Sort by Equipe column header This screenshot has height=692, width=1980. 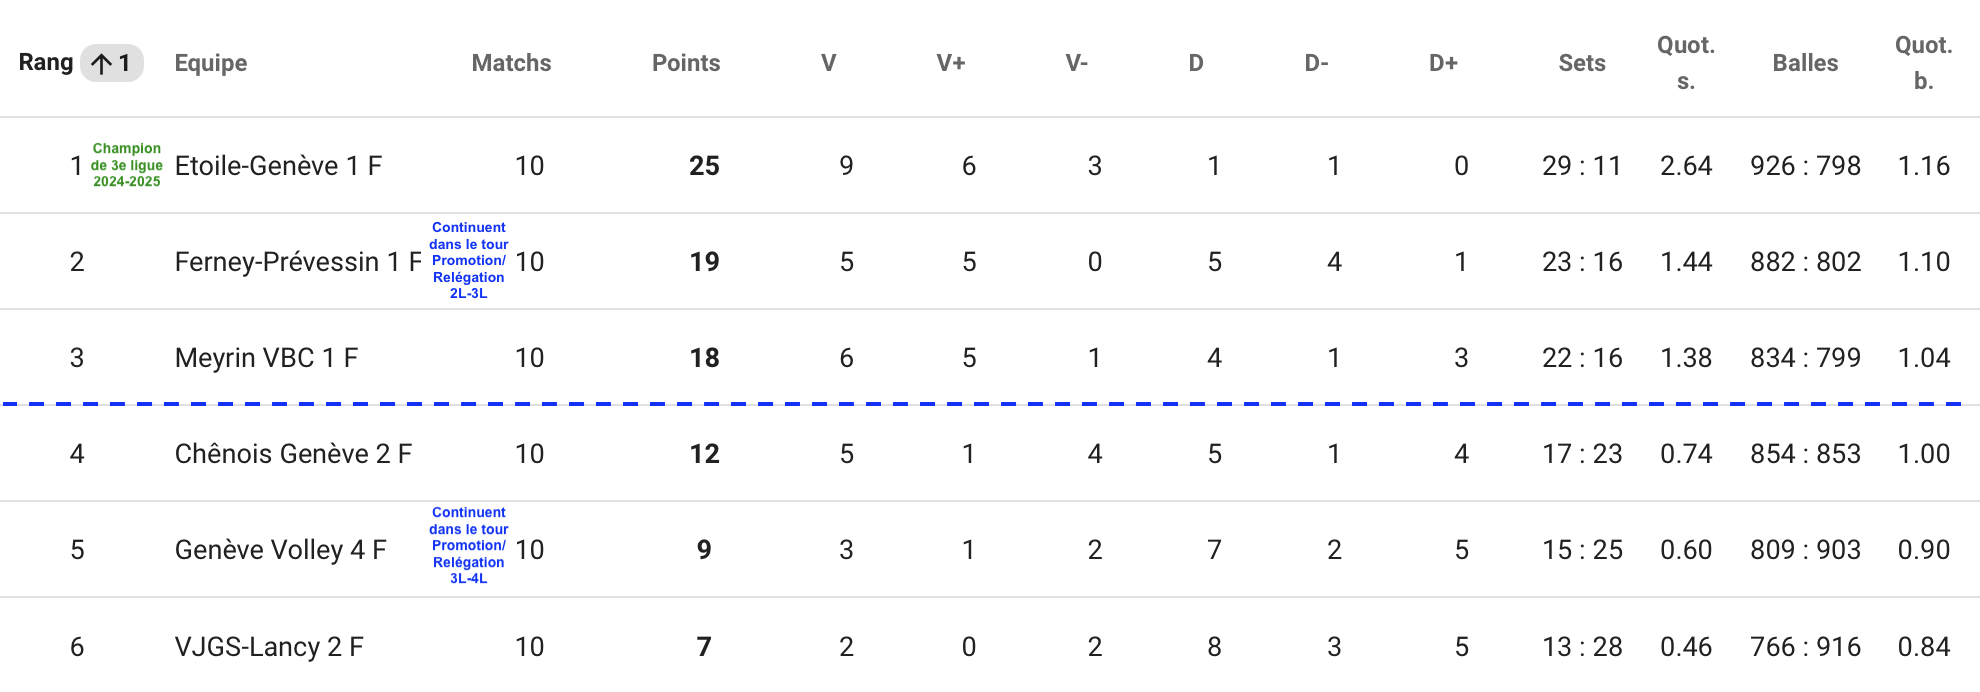[x=211, y=63]
